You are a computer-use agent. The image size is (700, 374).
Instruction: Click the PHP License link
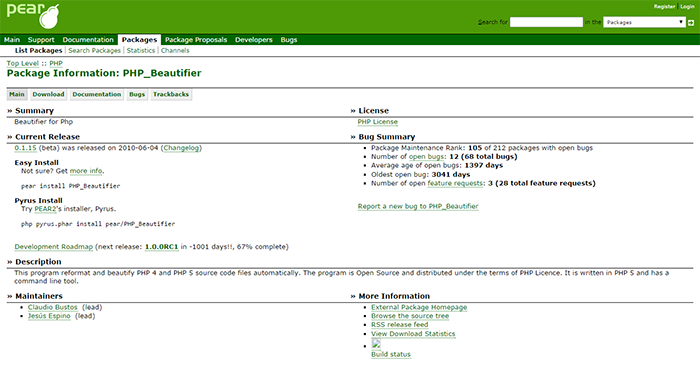(377, 122)
